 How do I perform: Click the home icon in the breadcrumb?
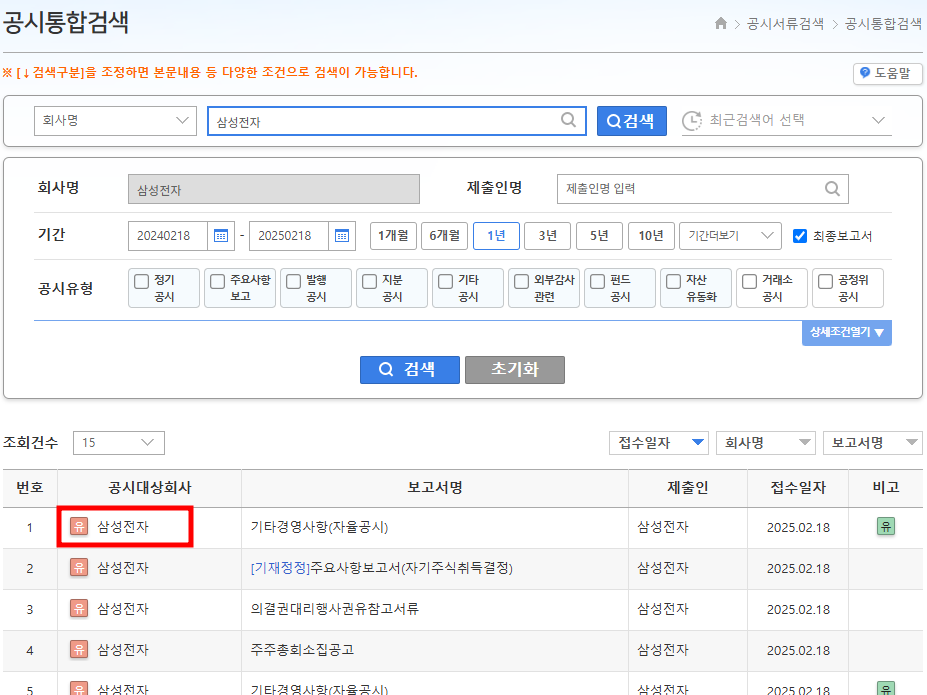coord(720,24)
